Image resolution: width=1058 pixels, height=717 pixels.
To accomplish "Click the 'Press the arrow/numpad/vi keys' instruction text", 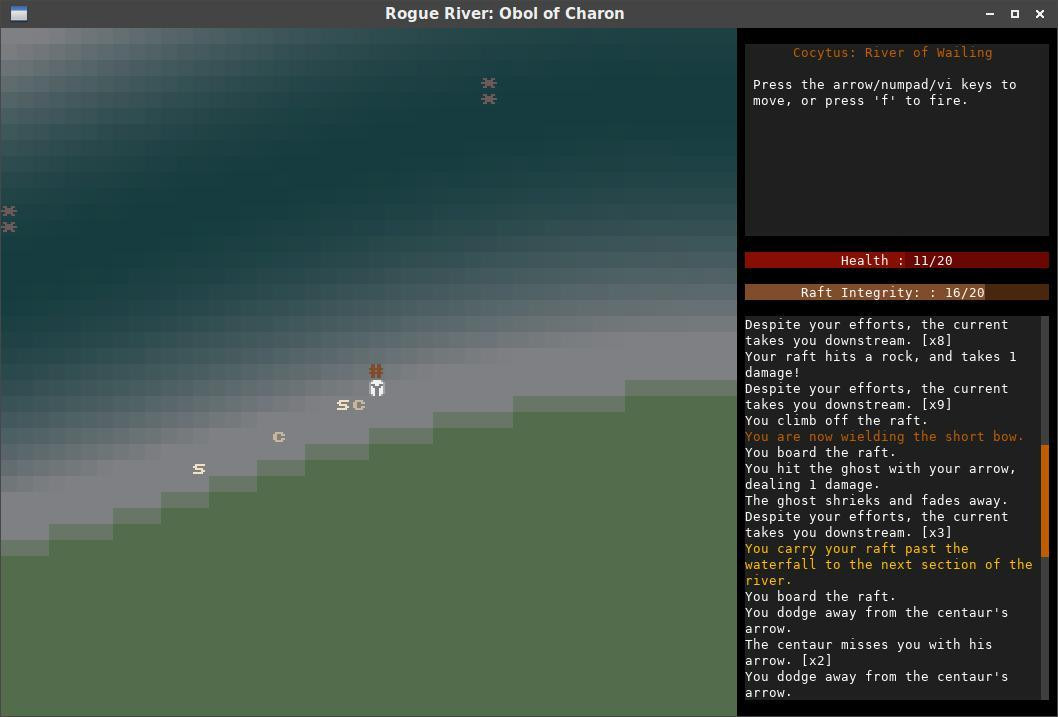I will coord(885,92).
